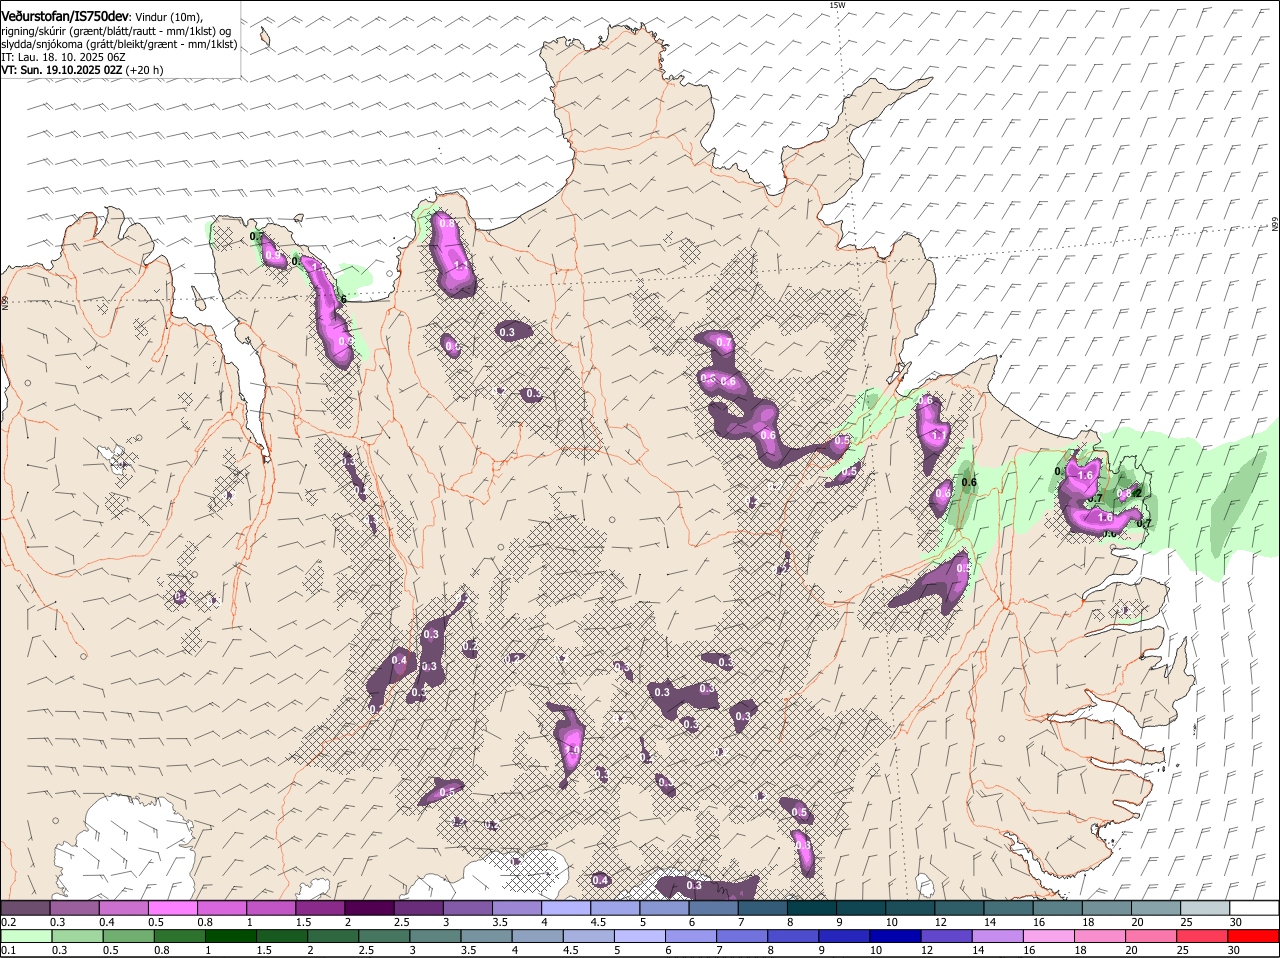Select the pale lavender swatch labeled 5 in the rain legend

(639, 936)
